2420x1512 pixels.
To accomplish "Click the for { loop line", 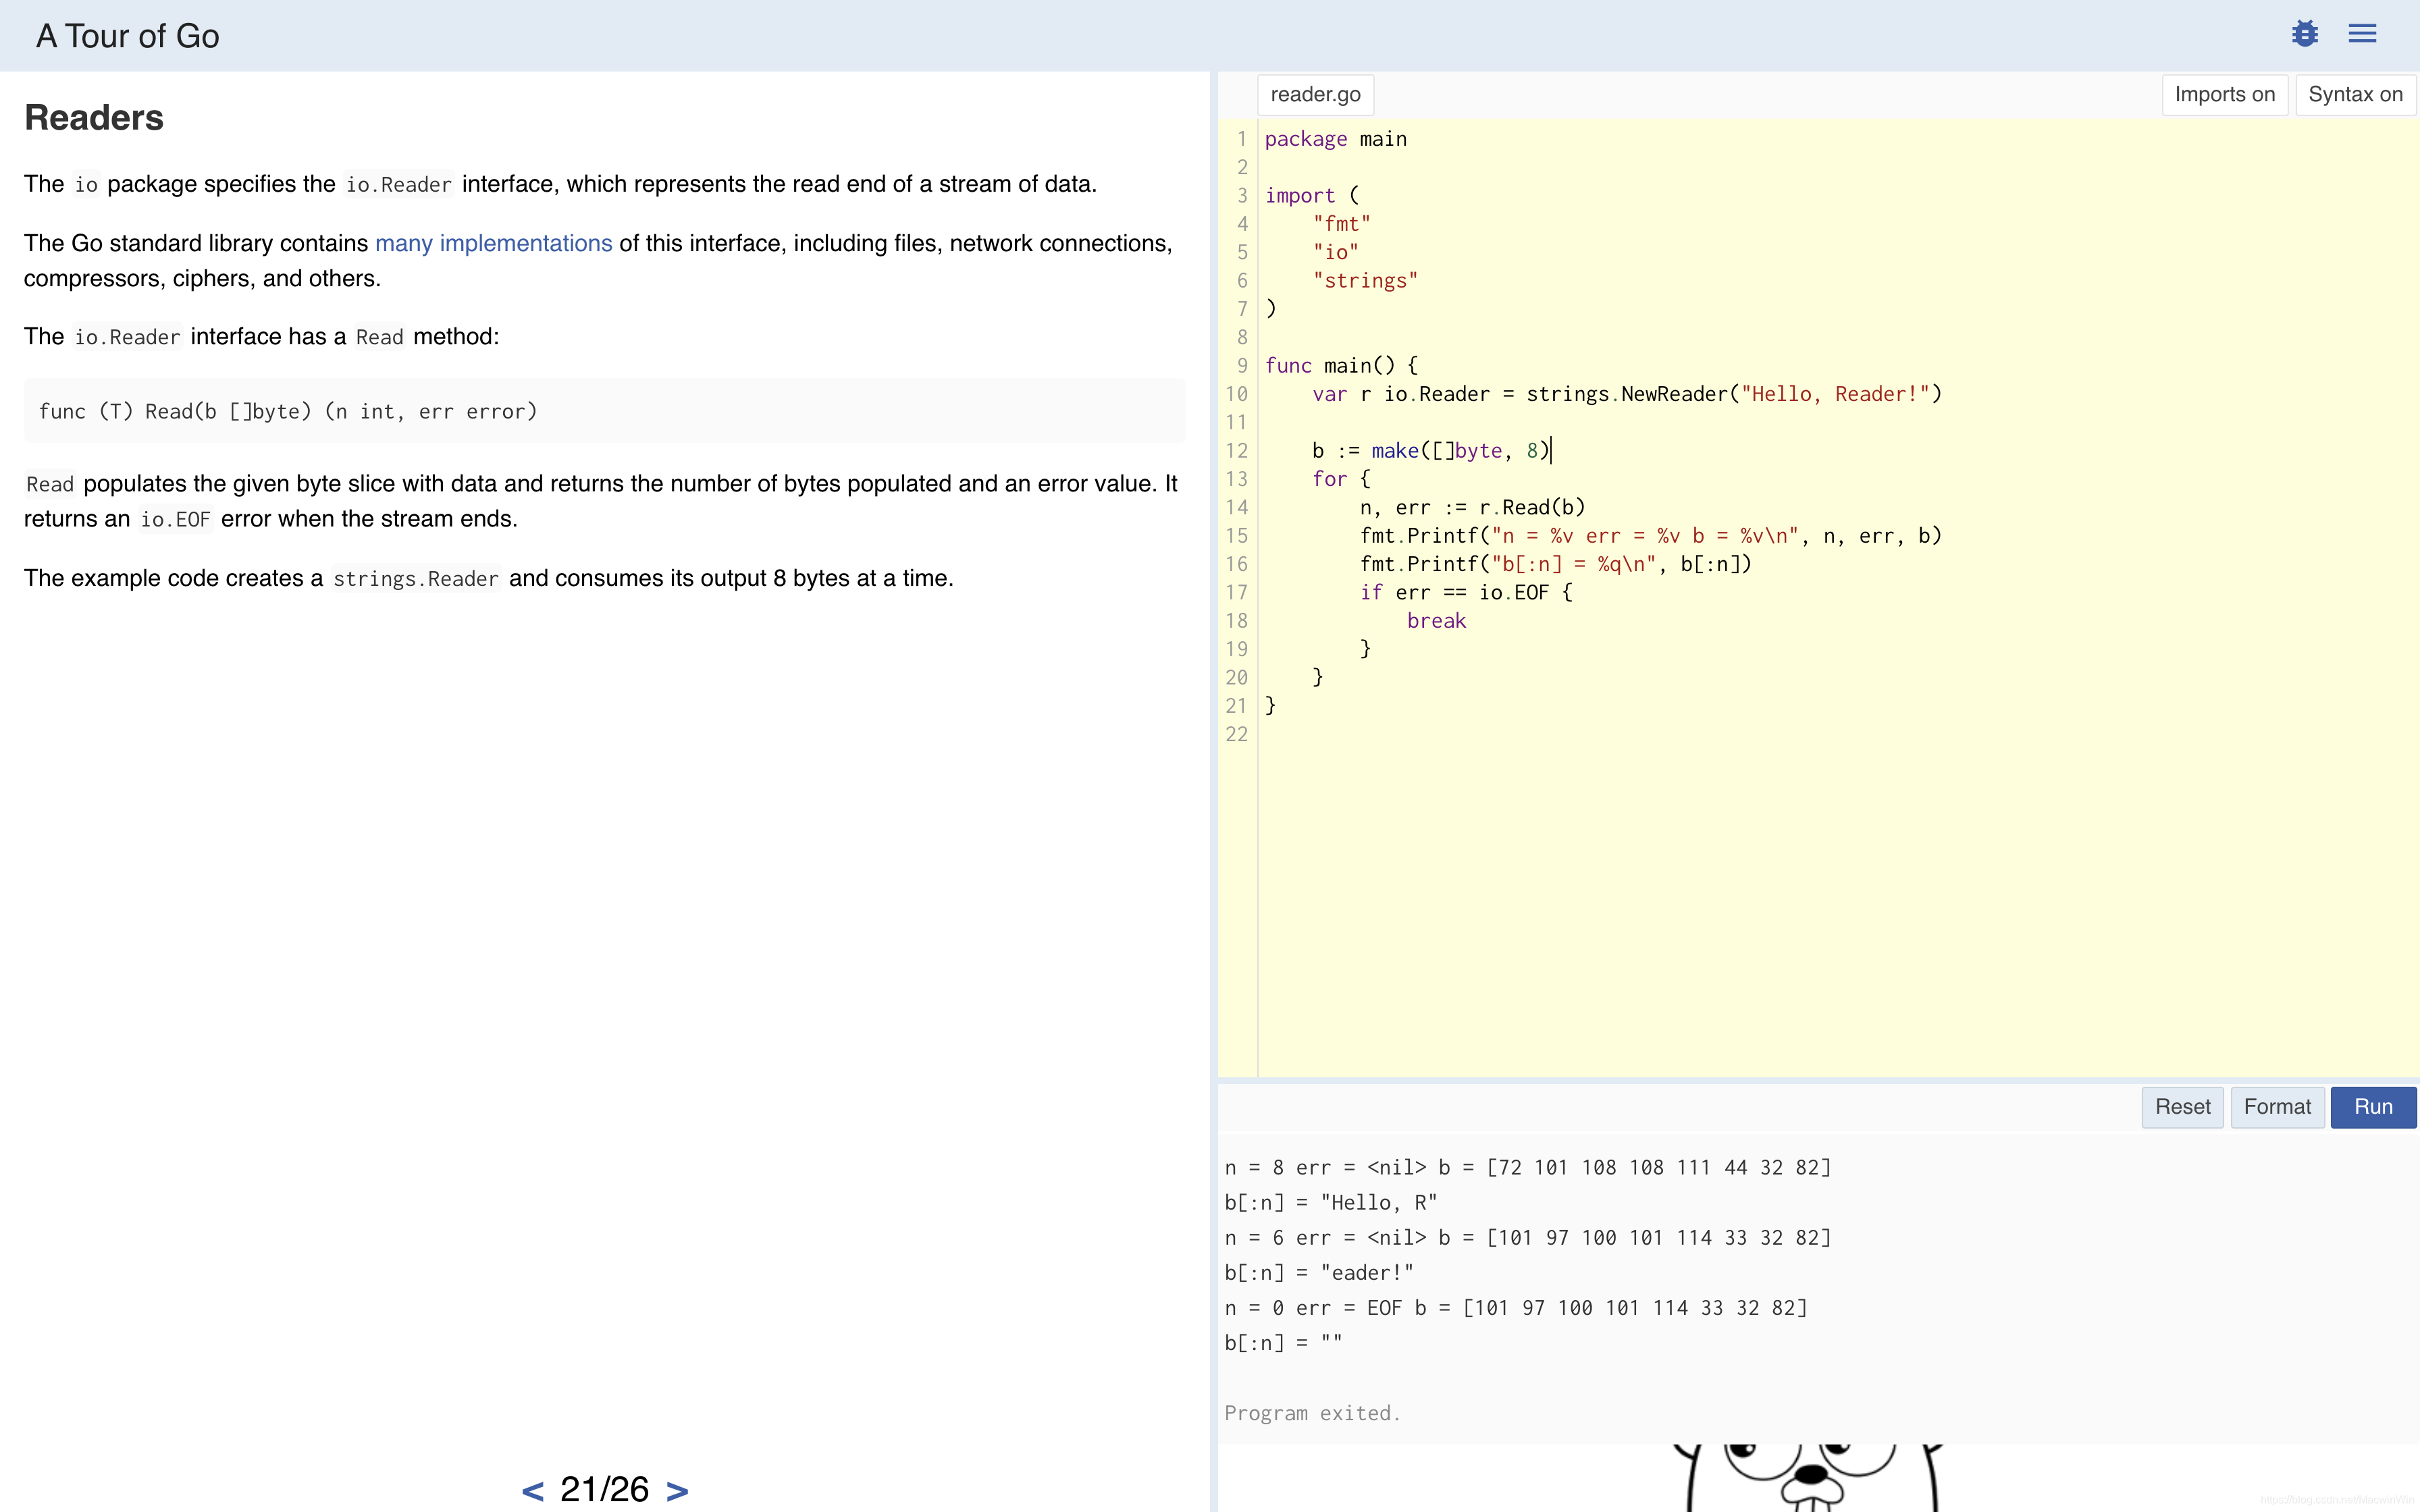I will coord(1341,479).
